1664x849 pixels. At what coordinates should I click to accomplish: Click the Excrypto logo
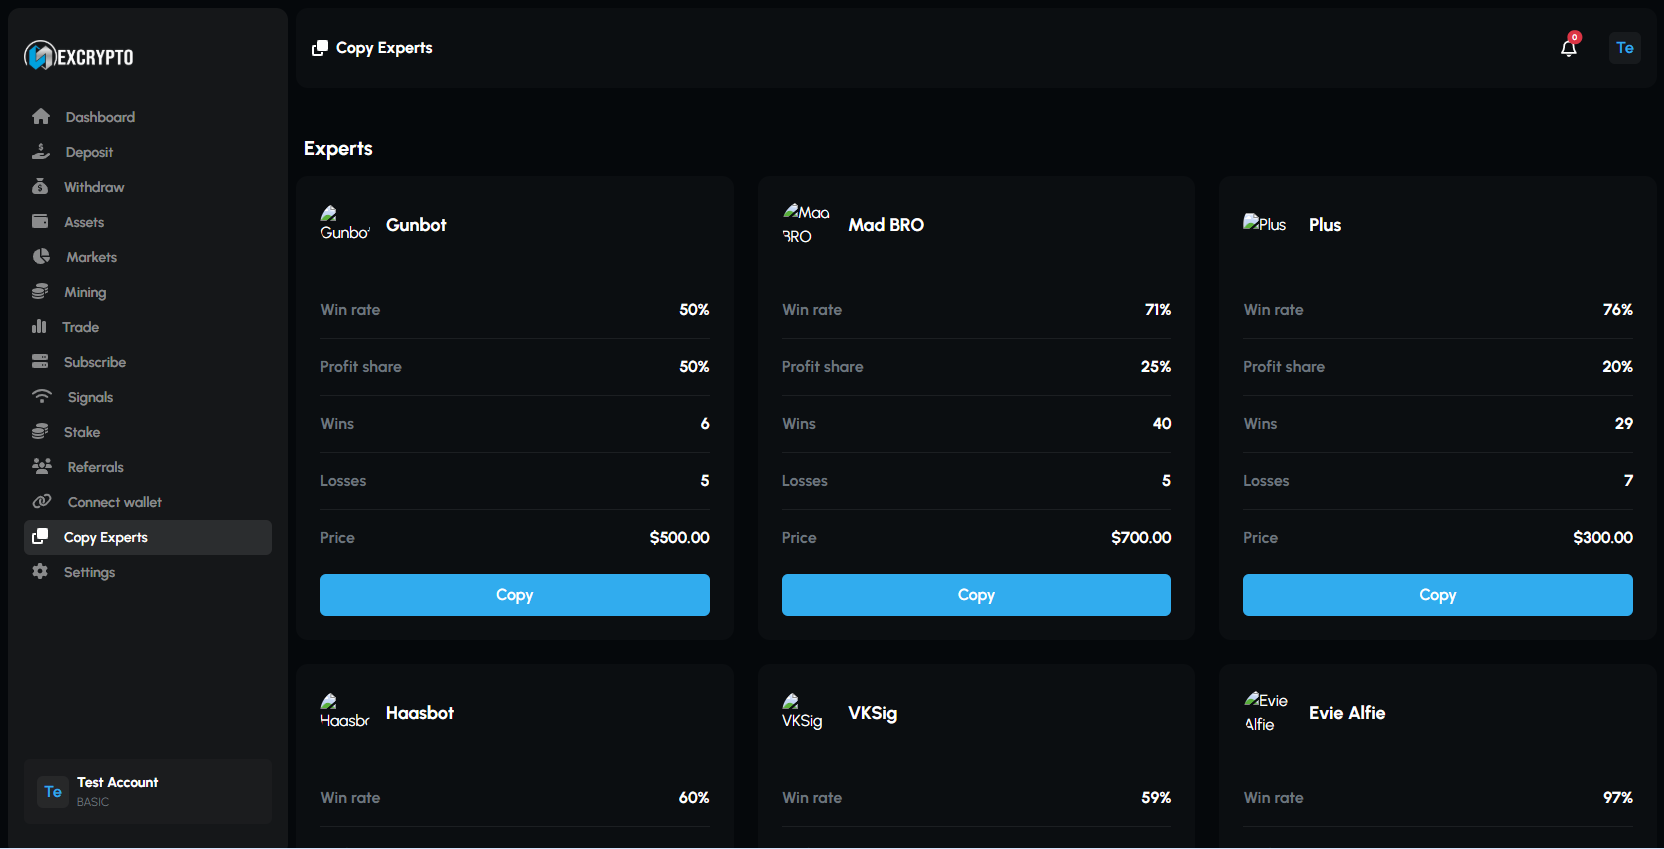(79, 56)
